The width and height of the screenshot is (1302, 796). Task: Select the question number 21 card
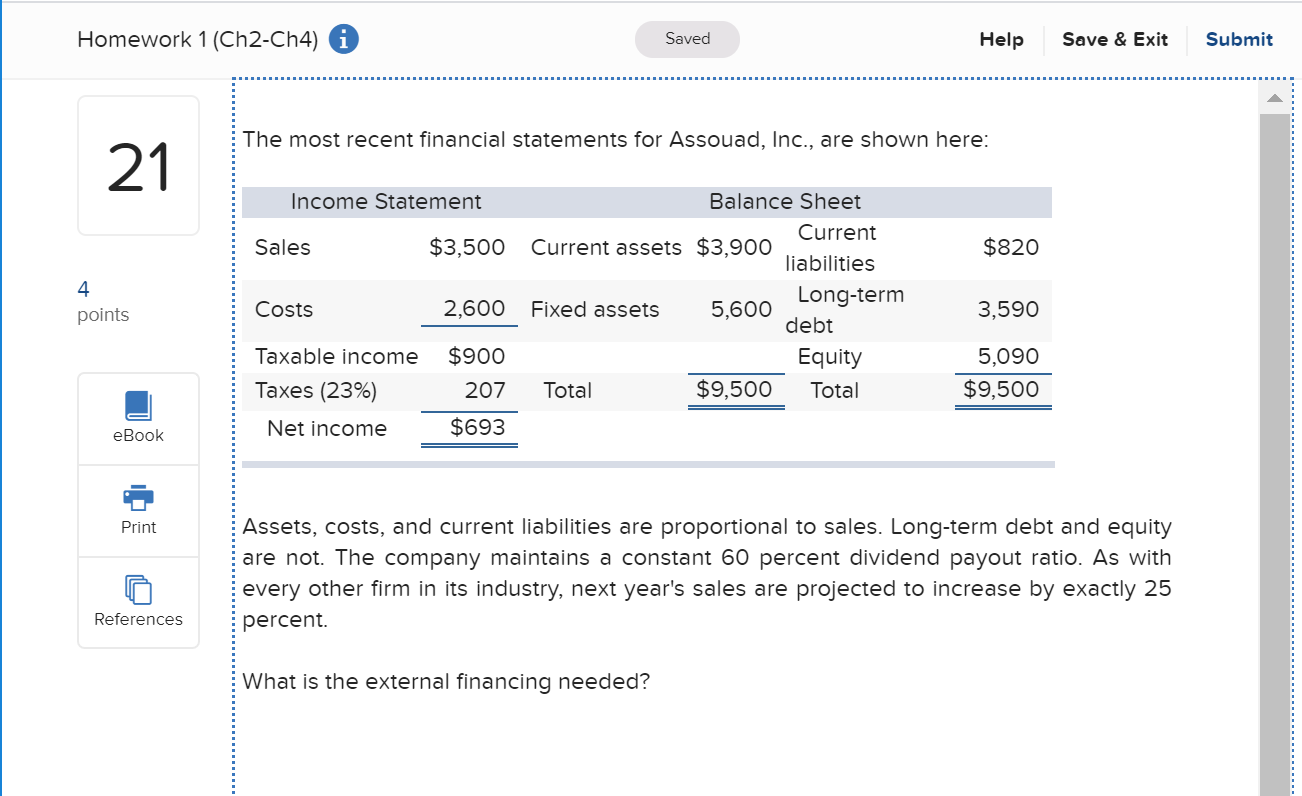pyautogui.click(x=138, y=165)
